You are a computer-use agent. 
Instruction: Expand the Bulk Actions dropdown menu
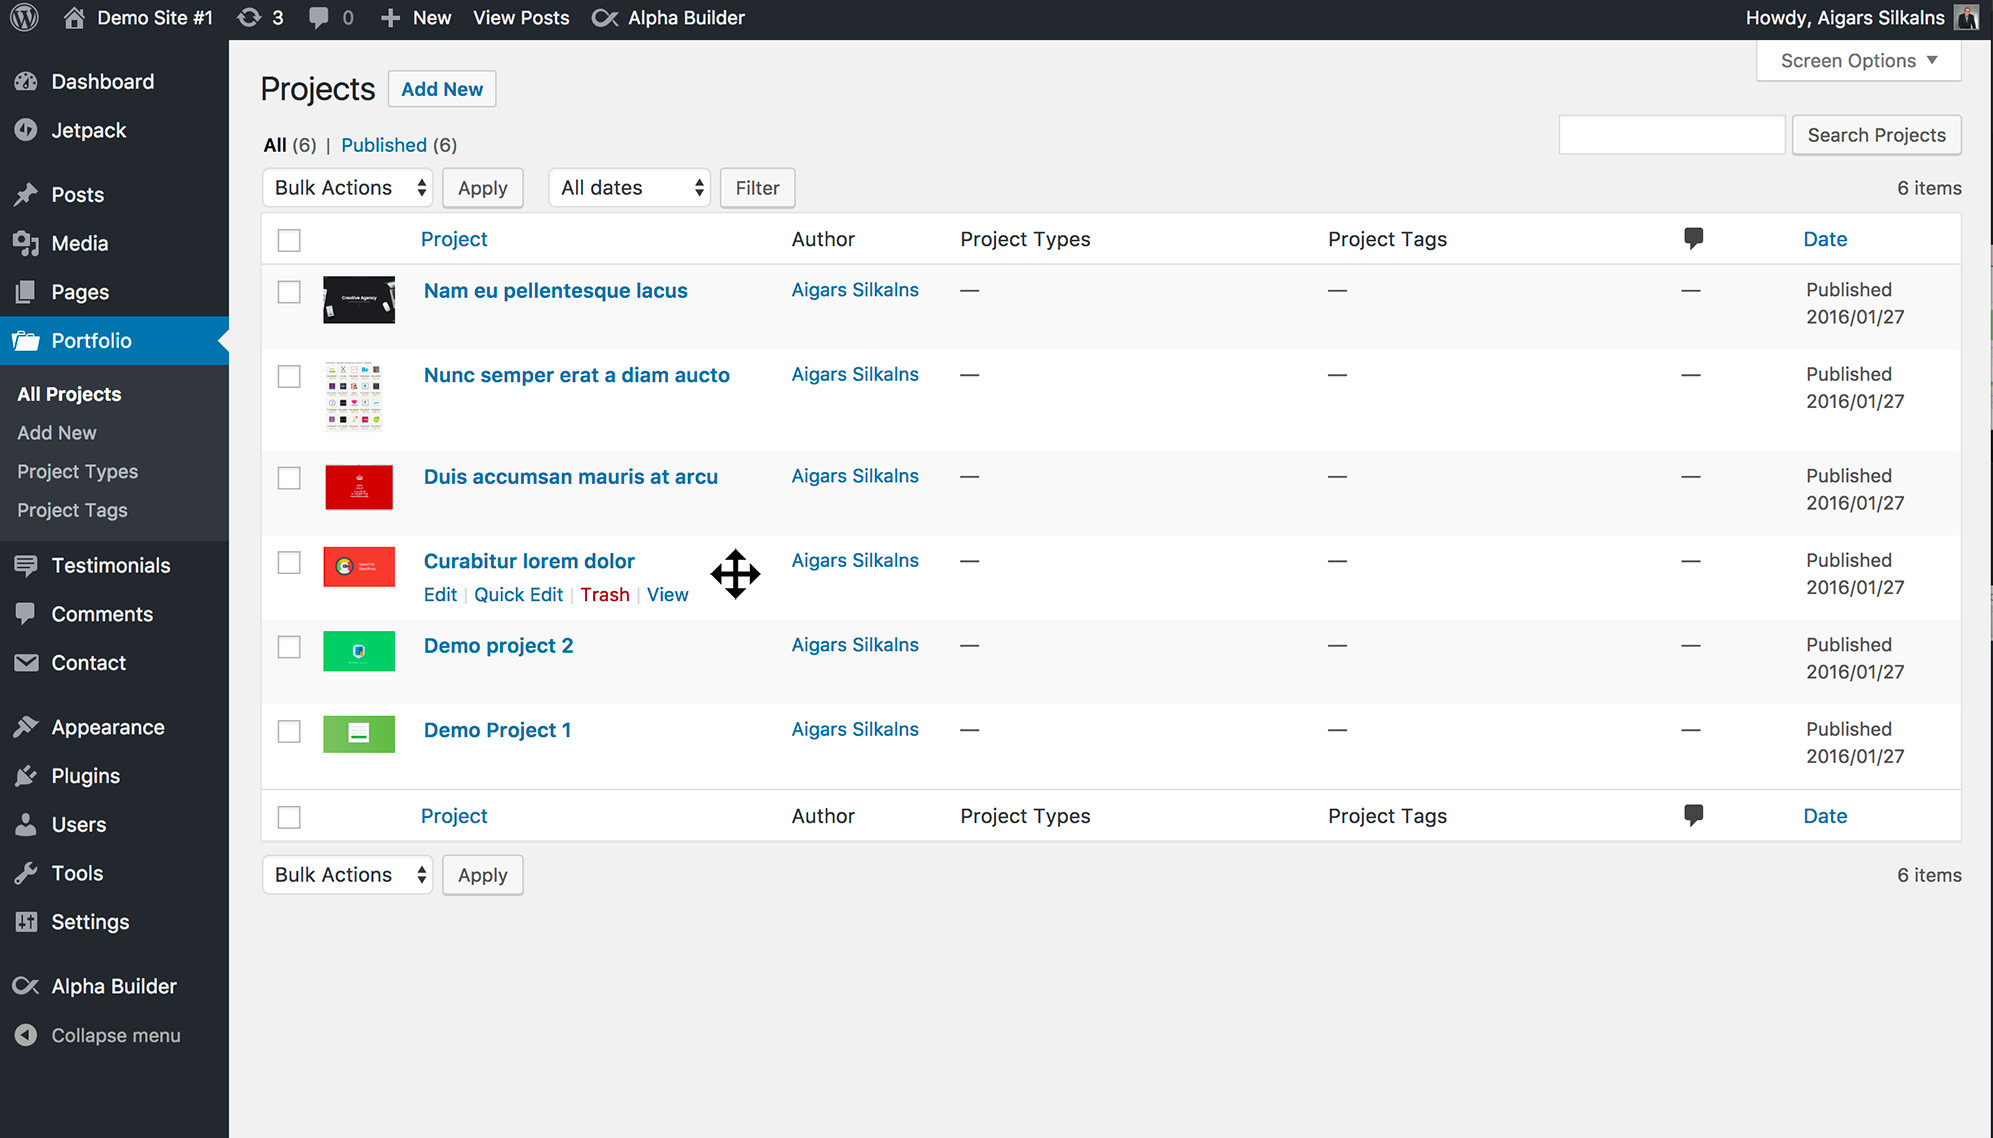pyautogui.click(x=346, y=188)
